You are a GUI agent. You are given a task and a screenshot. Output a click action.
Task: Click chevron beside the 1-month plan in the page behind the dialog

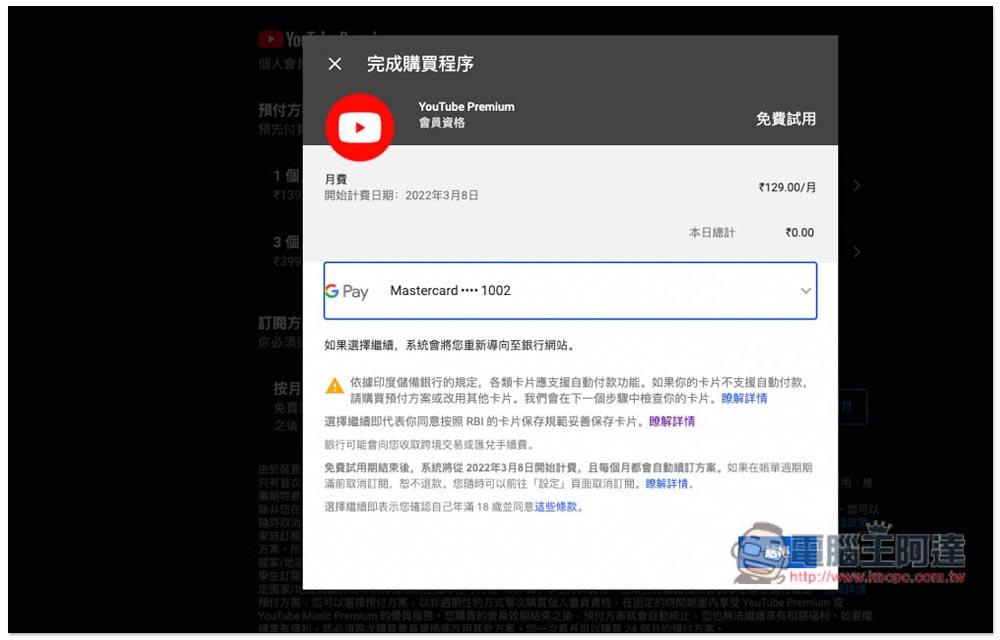click(857, 185)
